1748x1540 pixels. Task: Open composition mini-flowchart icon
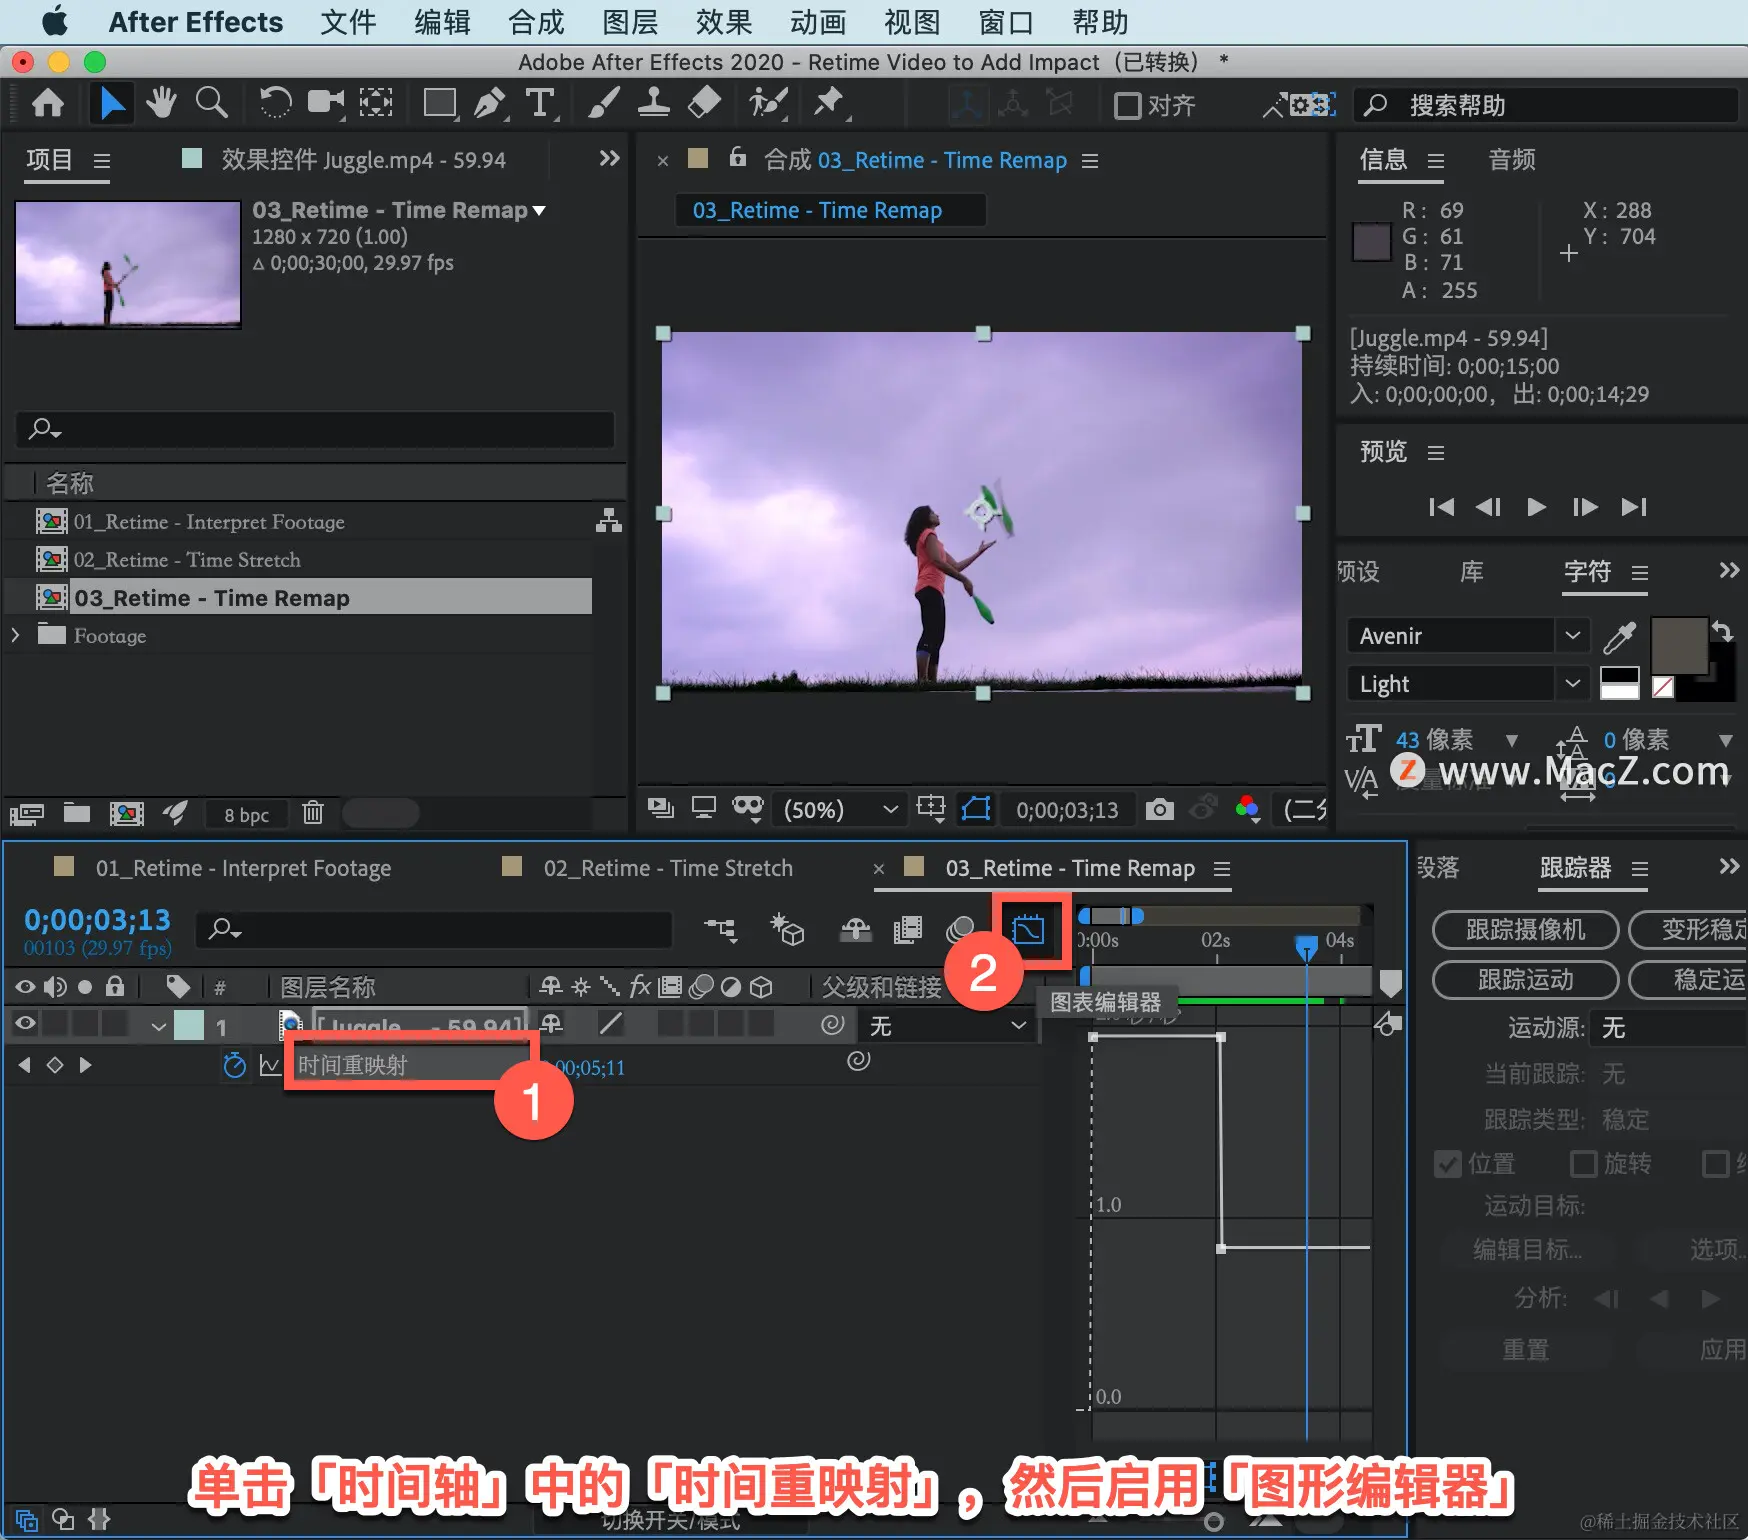[x=720, y=931]
